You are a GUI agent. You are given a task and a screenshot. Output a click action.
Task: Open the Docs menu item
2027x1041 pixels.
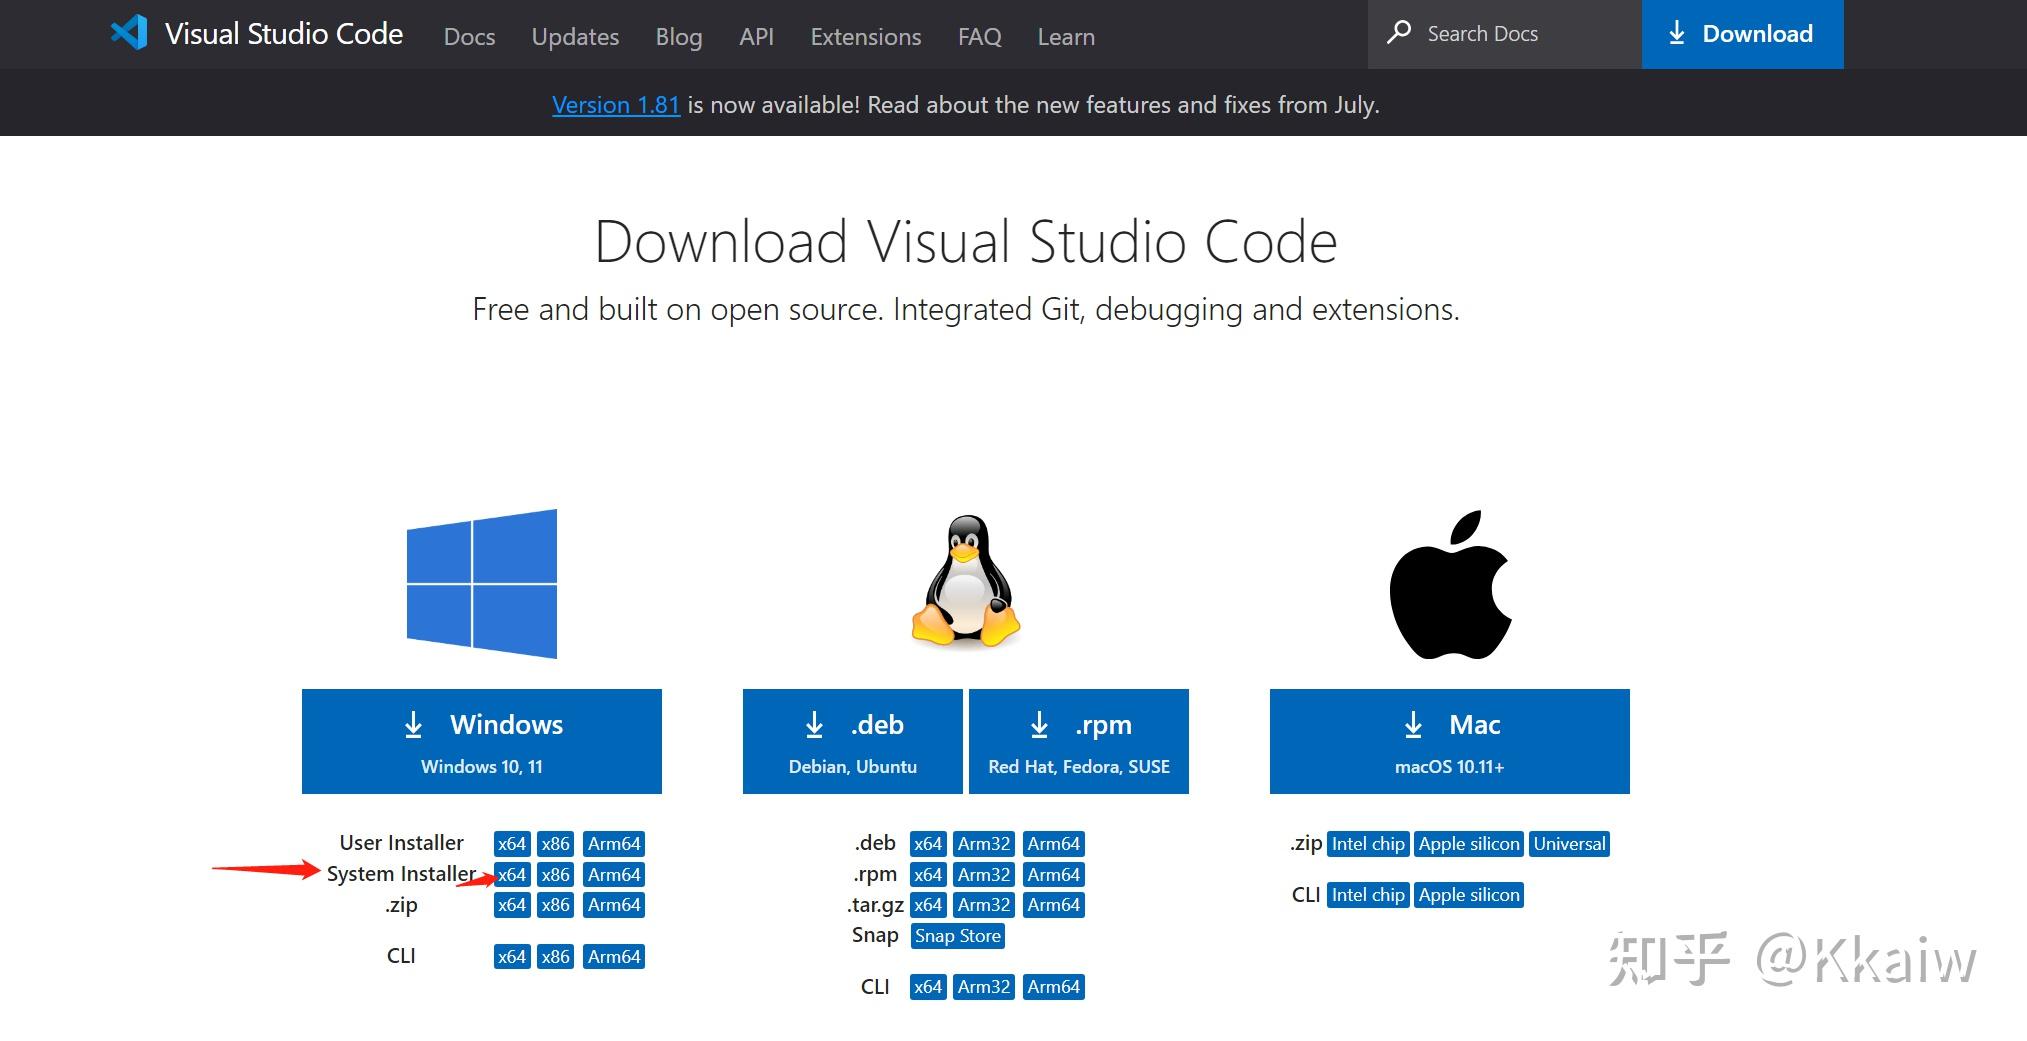(x=468, y=36)
